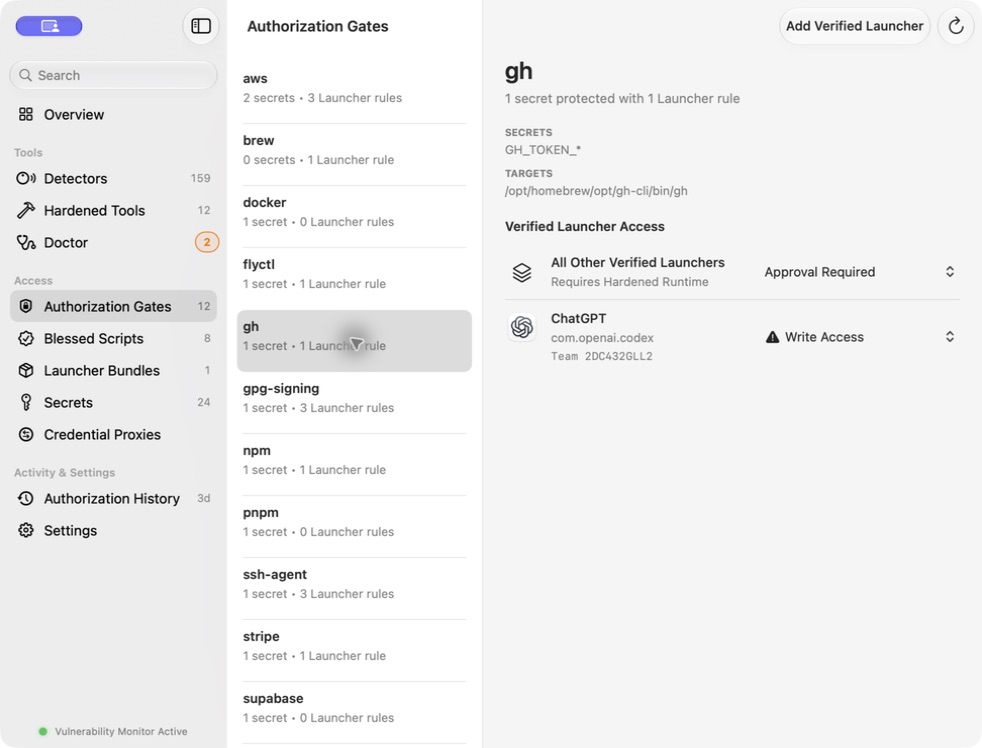Viewport: 982px width, 748px height.
Task: Open Credential Proxies section
Action: point(113,434)
